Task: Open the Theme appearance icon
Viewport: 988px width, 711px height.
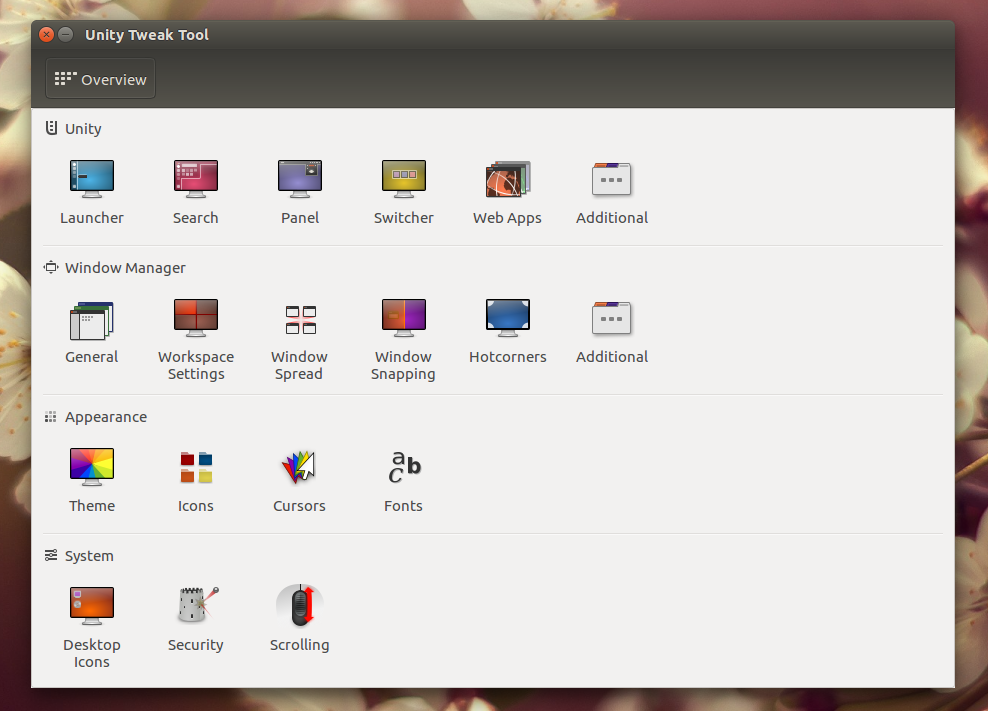Action: 92,467
